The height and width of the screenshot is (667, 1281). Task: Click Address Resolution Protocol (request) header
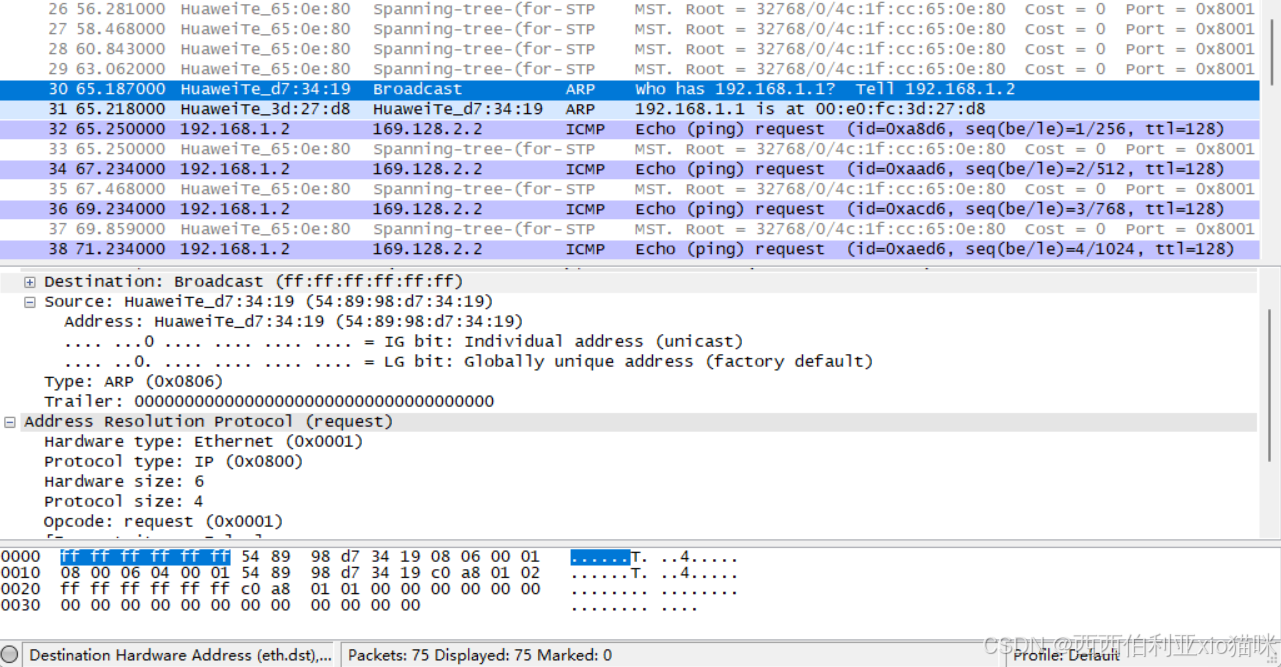208,422
